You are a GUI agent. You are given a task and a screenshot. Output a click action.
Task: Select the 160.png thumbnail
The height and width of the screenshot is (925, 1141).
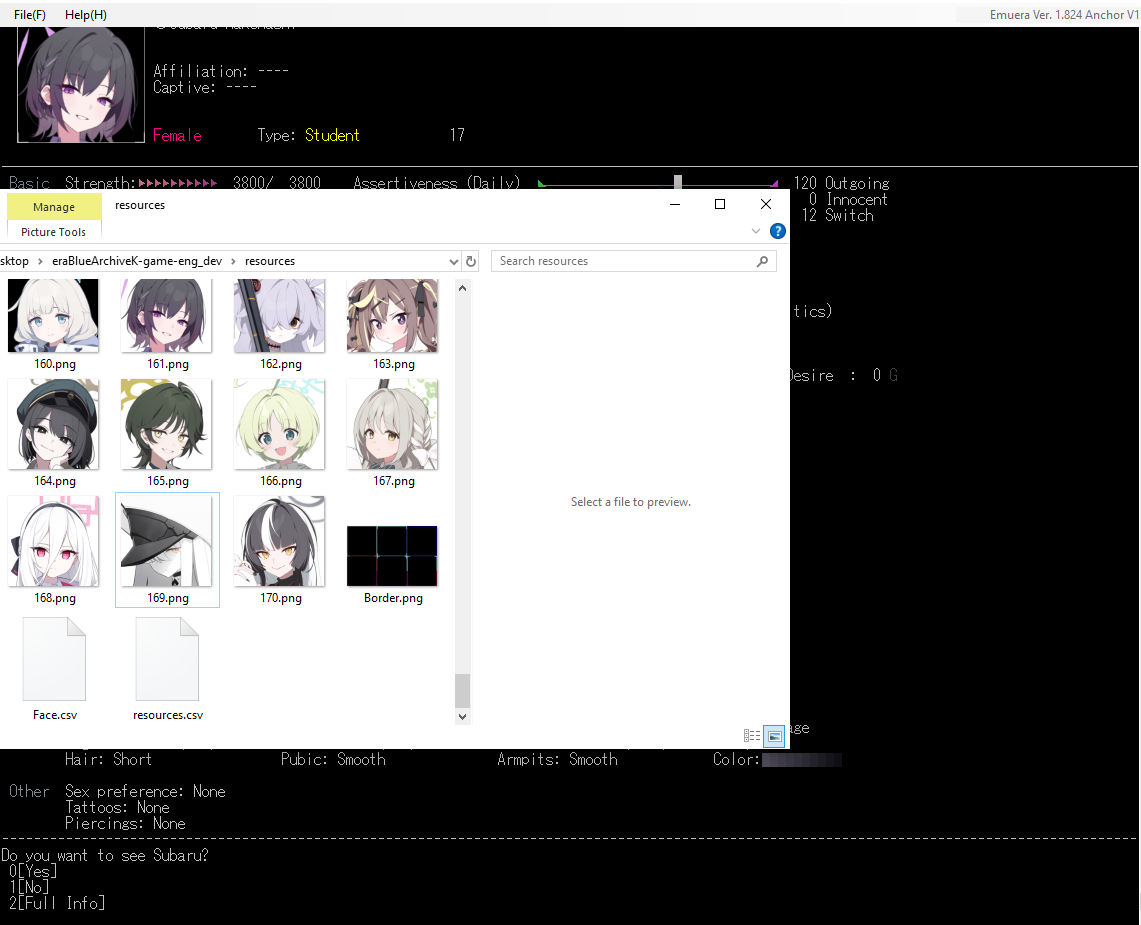click(53, 316)
